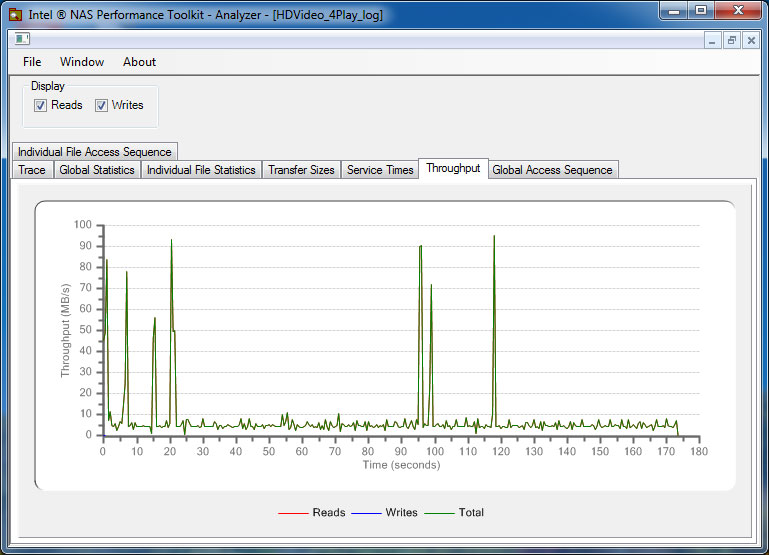Image resolution: width=769 pixels, height=555 pixels.
Task: Open the File menu
Action: point(32,62)
